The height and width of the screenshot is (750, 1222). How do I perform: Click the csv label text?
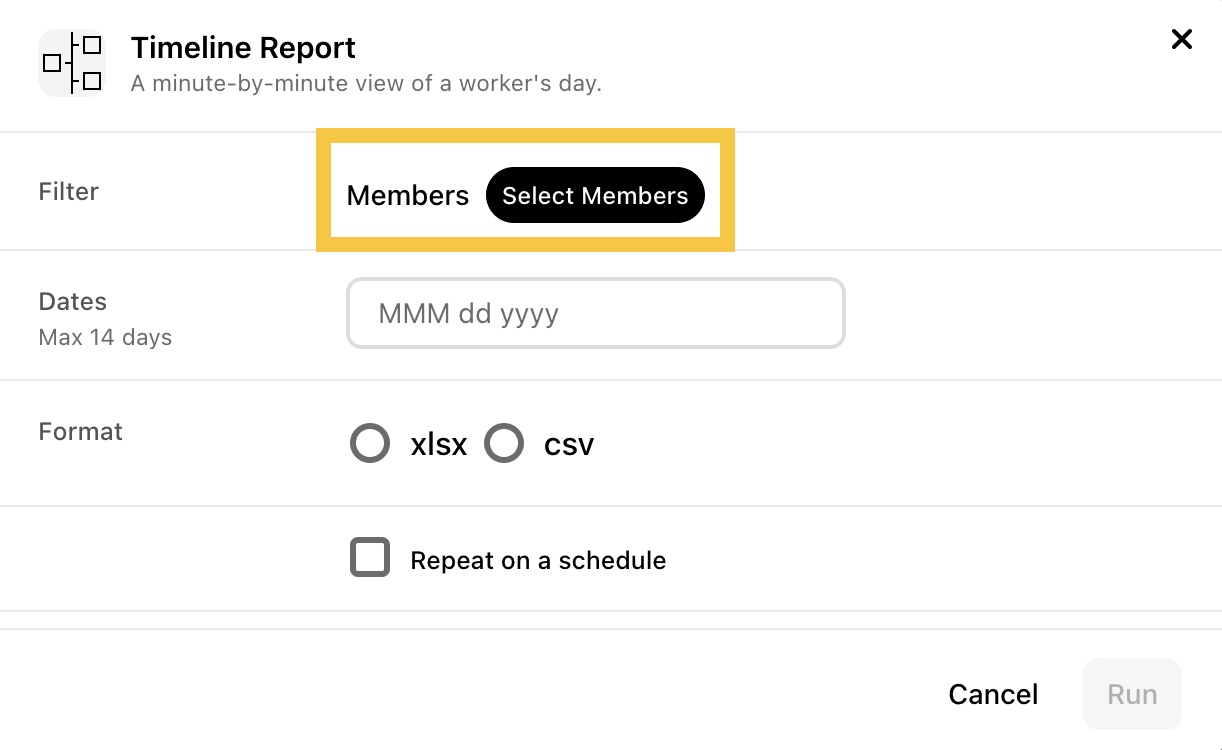coord(569,444)
